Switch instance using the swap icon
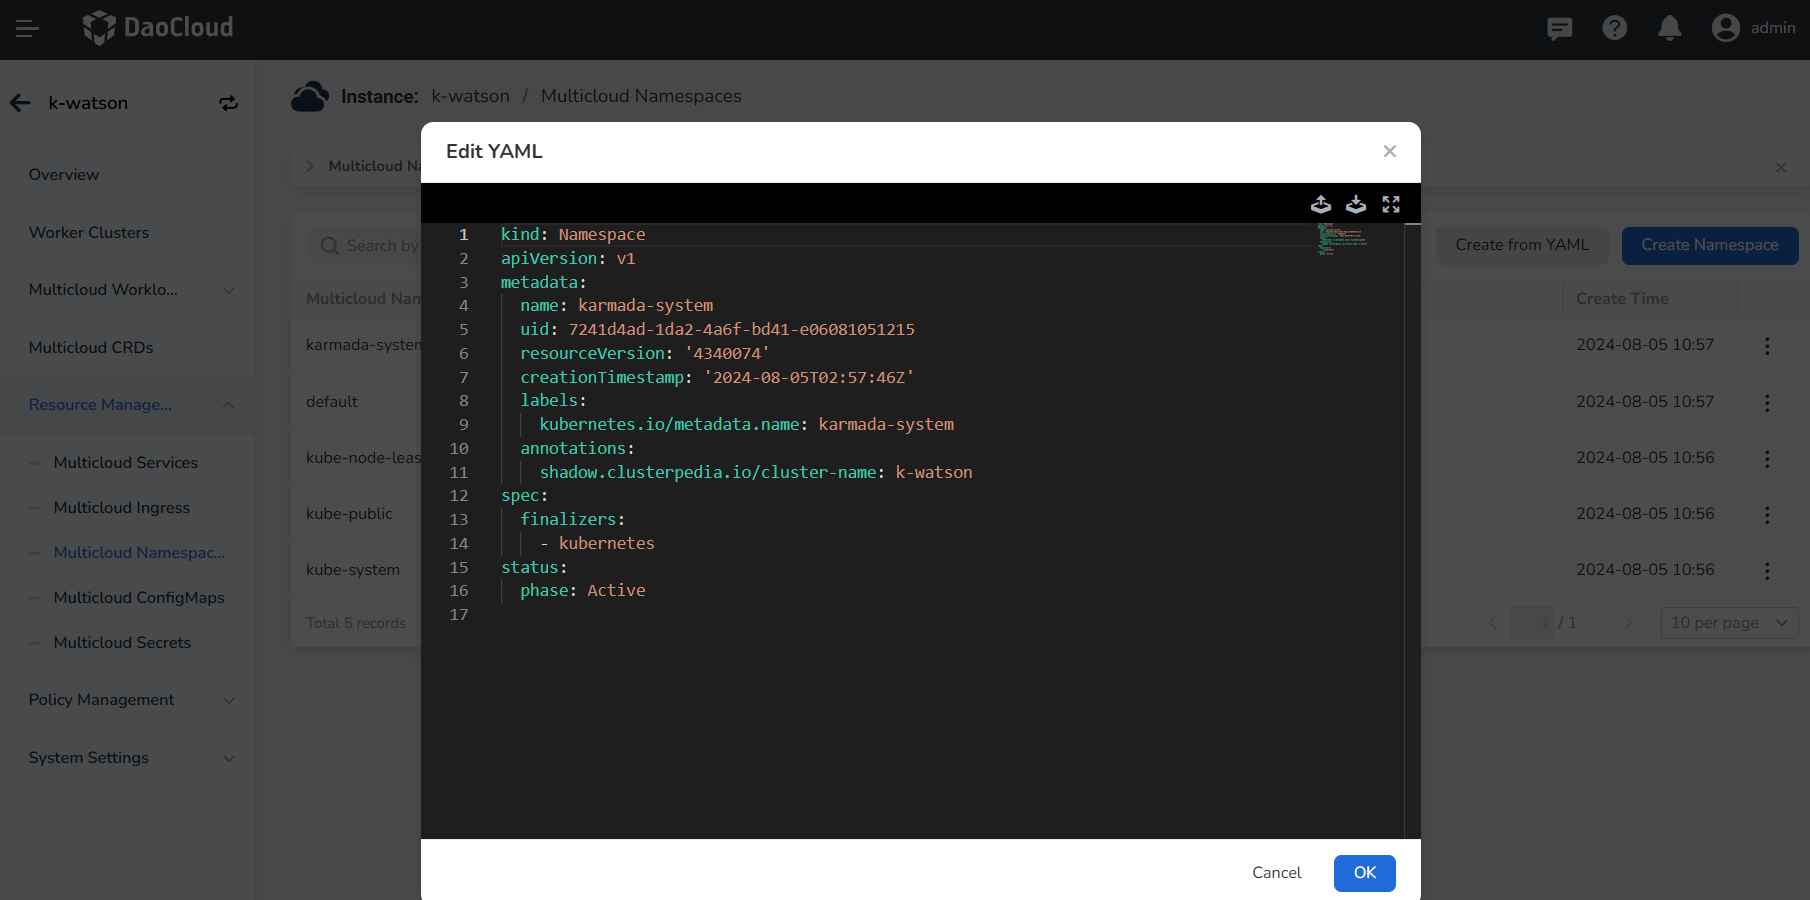The image size is (1810, 900). [x=228, y=103]
